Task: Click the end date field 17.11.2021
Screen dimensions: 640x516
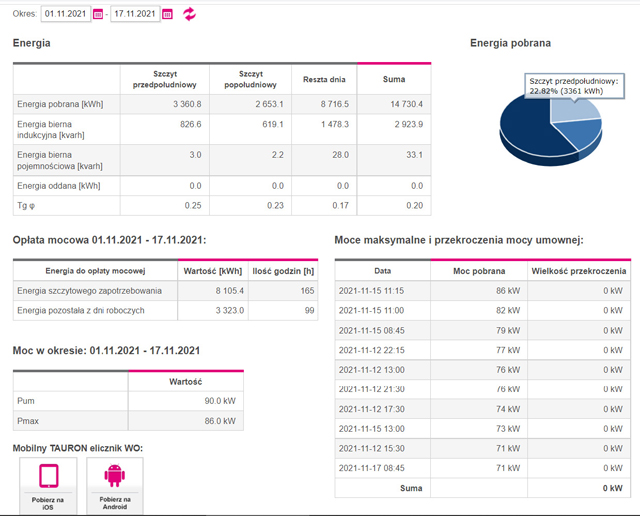Action: click(134, 14)
